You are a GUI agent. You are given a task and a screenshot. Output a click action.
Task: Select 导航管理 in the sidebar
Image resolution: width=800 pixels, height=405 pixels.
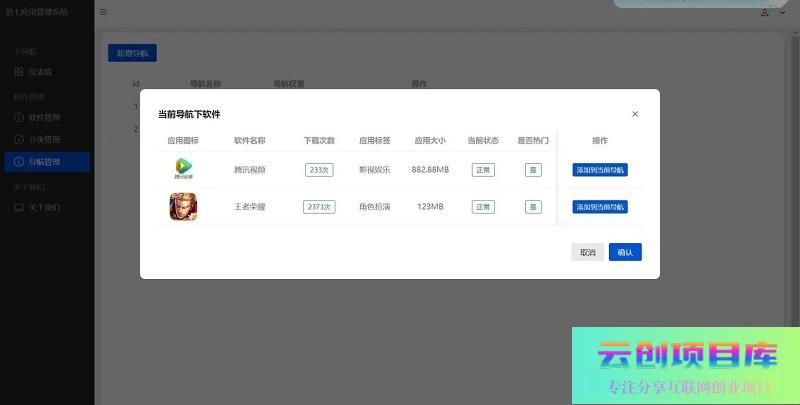pyautogui.click(x=44, y=161)
